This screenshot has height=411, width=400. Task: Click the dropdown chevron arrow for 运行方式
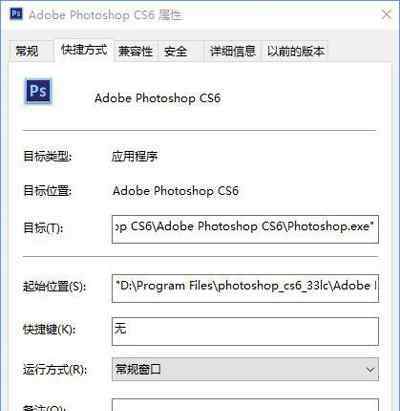click(370, 369)
